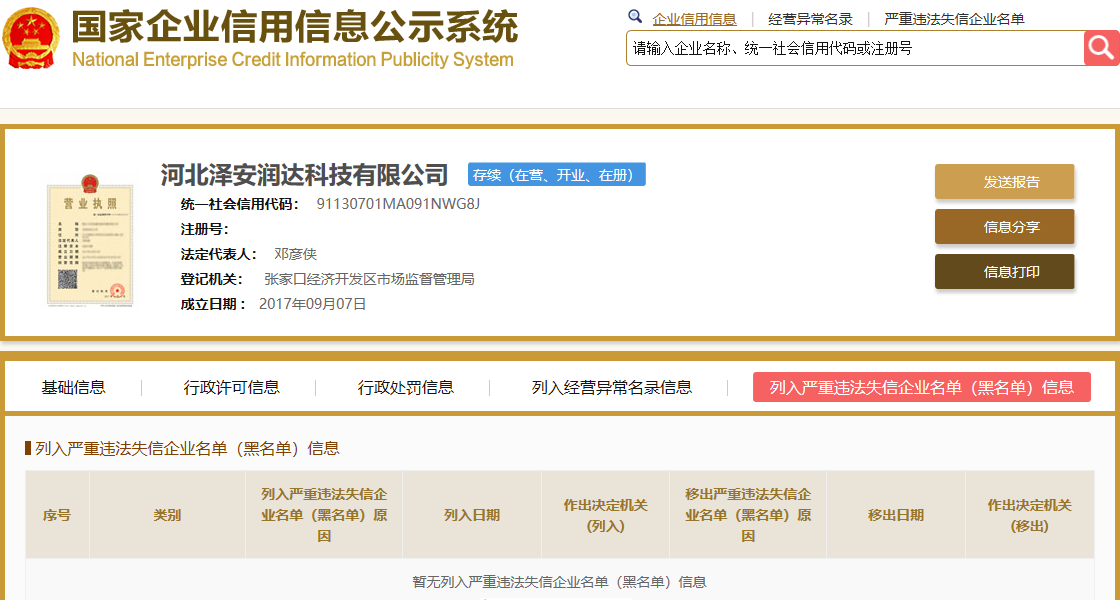Click the establishment date 2017年09月07日
Viewport: 1120px width, 600px height.
tap(312, 304)
